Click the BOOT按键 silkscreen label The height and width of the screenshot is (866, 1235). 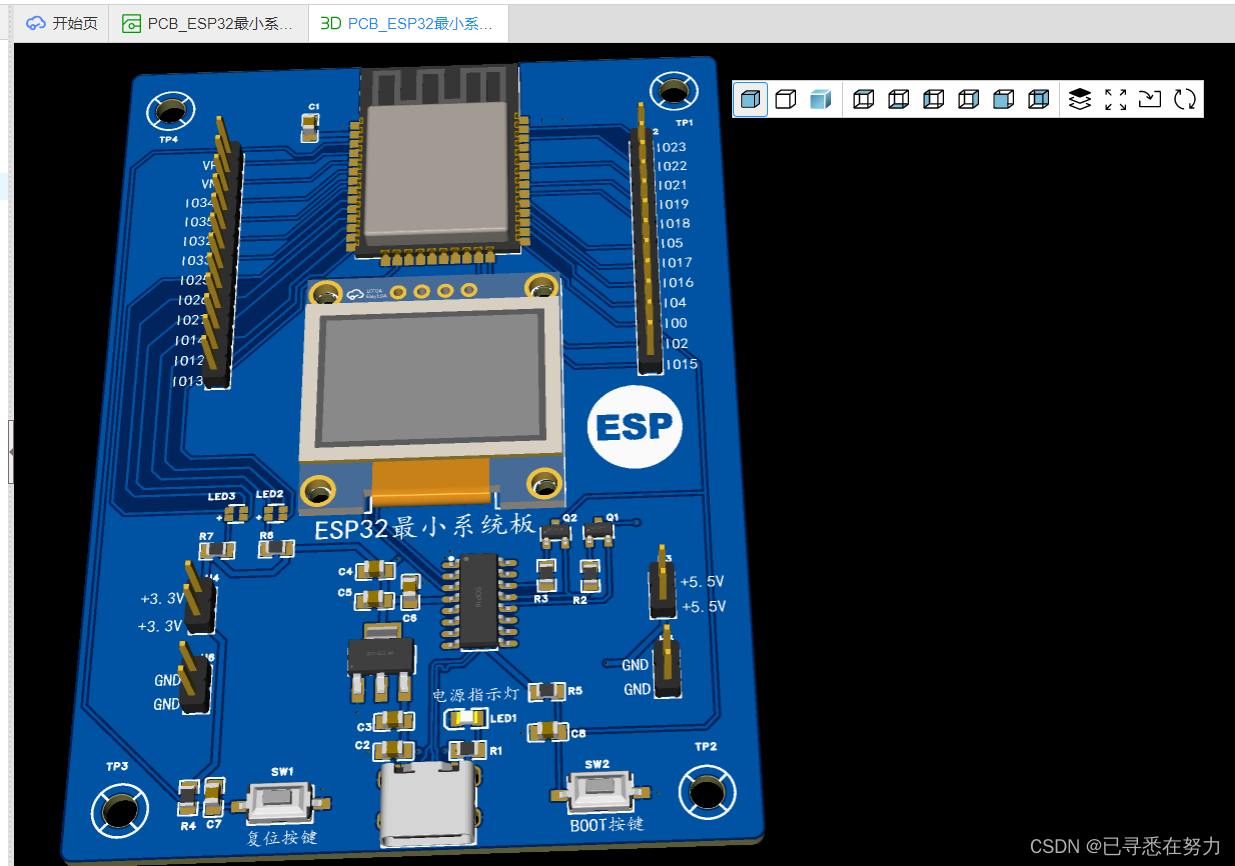[x=607, y=824]
